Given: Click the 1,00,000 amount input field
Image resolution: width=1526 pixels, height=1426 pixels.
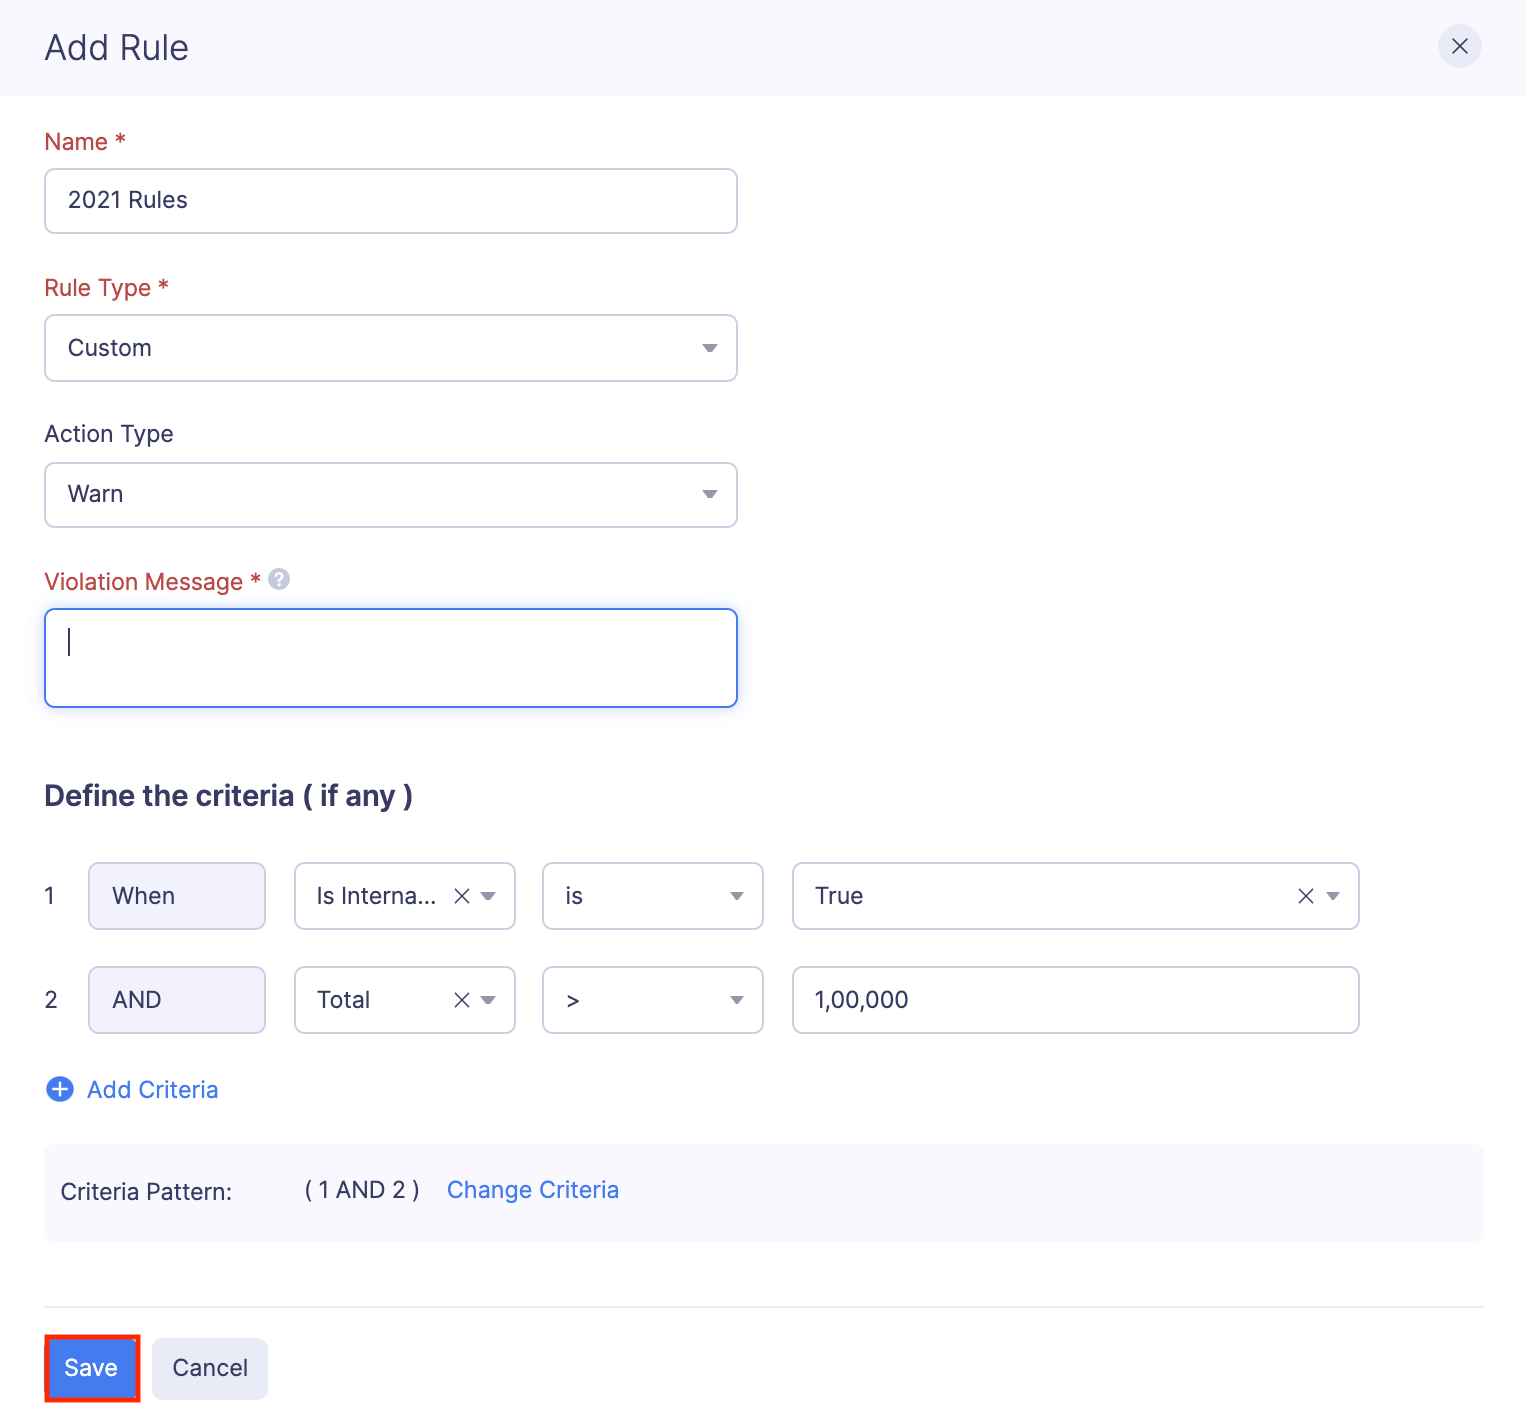Looking at the screenshot, I should tap(1075, 1000).
